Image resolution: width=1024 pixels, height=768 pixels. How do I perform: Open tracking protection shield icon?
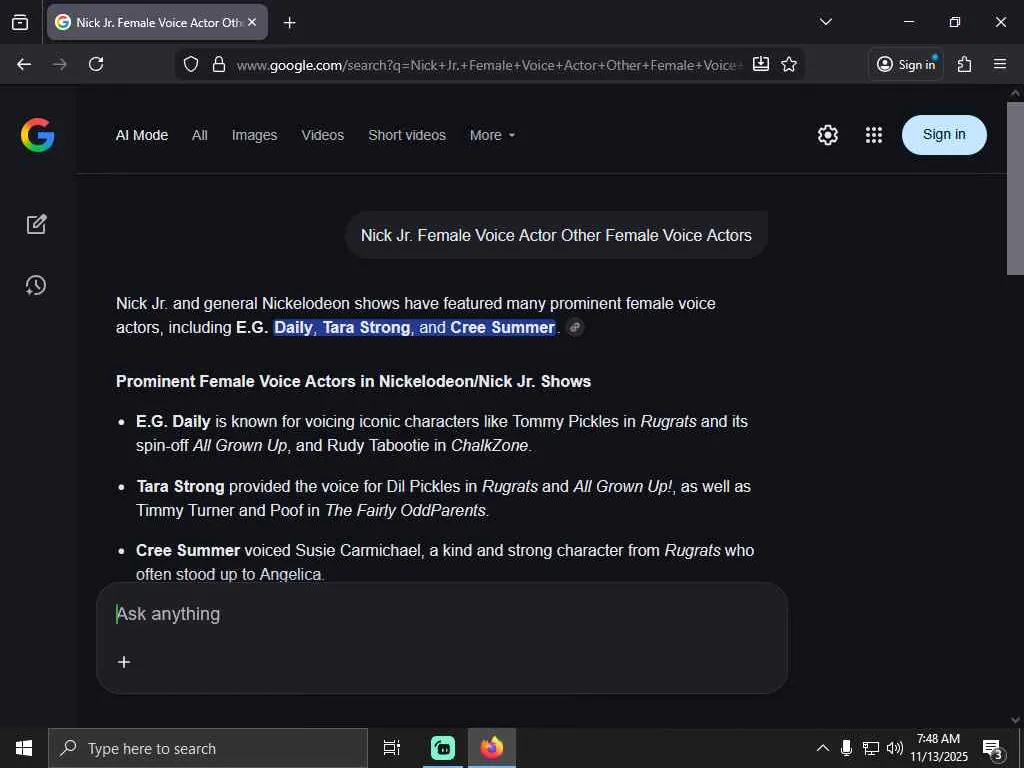click(191, 64)
